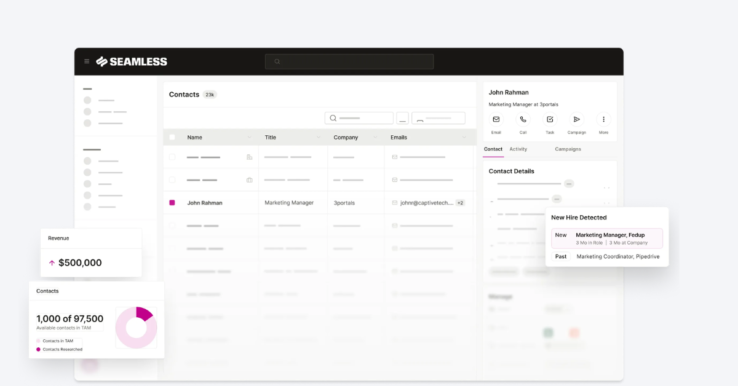Open the Emails column dropdown arrow
The width and height of the screenshot is (738, 386).
click(x=464, y=137)
